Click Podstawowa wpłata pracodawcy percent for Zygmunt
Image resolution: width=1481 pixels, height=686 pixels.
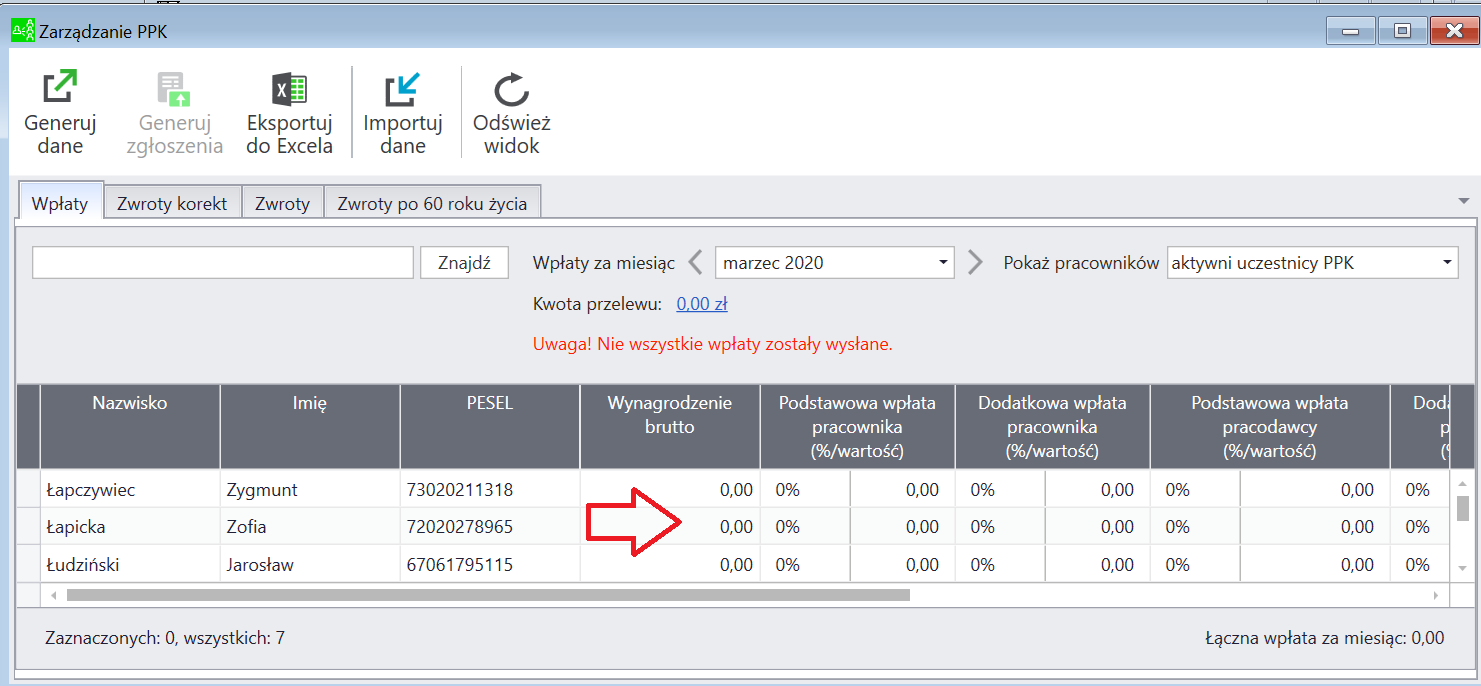click(x=1195, y=490)
